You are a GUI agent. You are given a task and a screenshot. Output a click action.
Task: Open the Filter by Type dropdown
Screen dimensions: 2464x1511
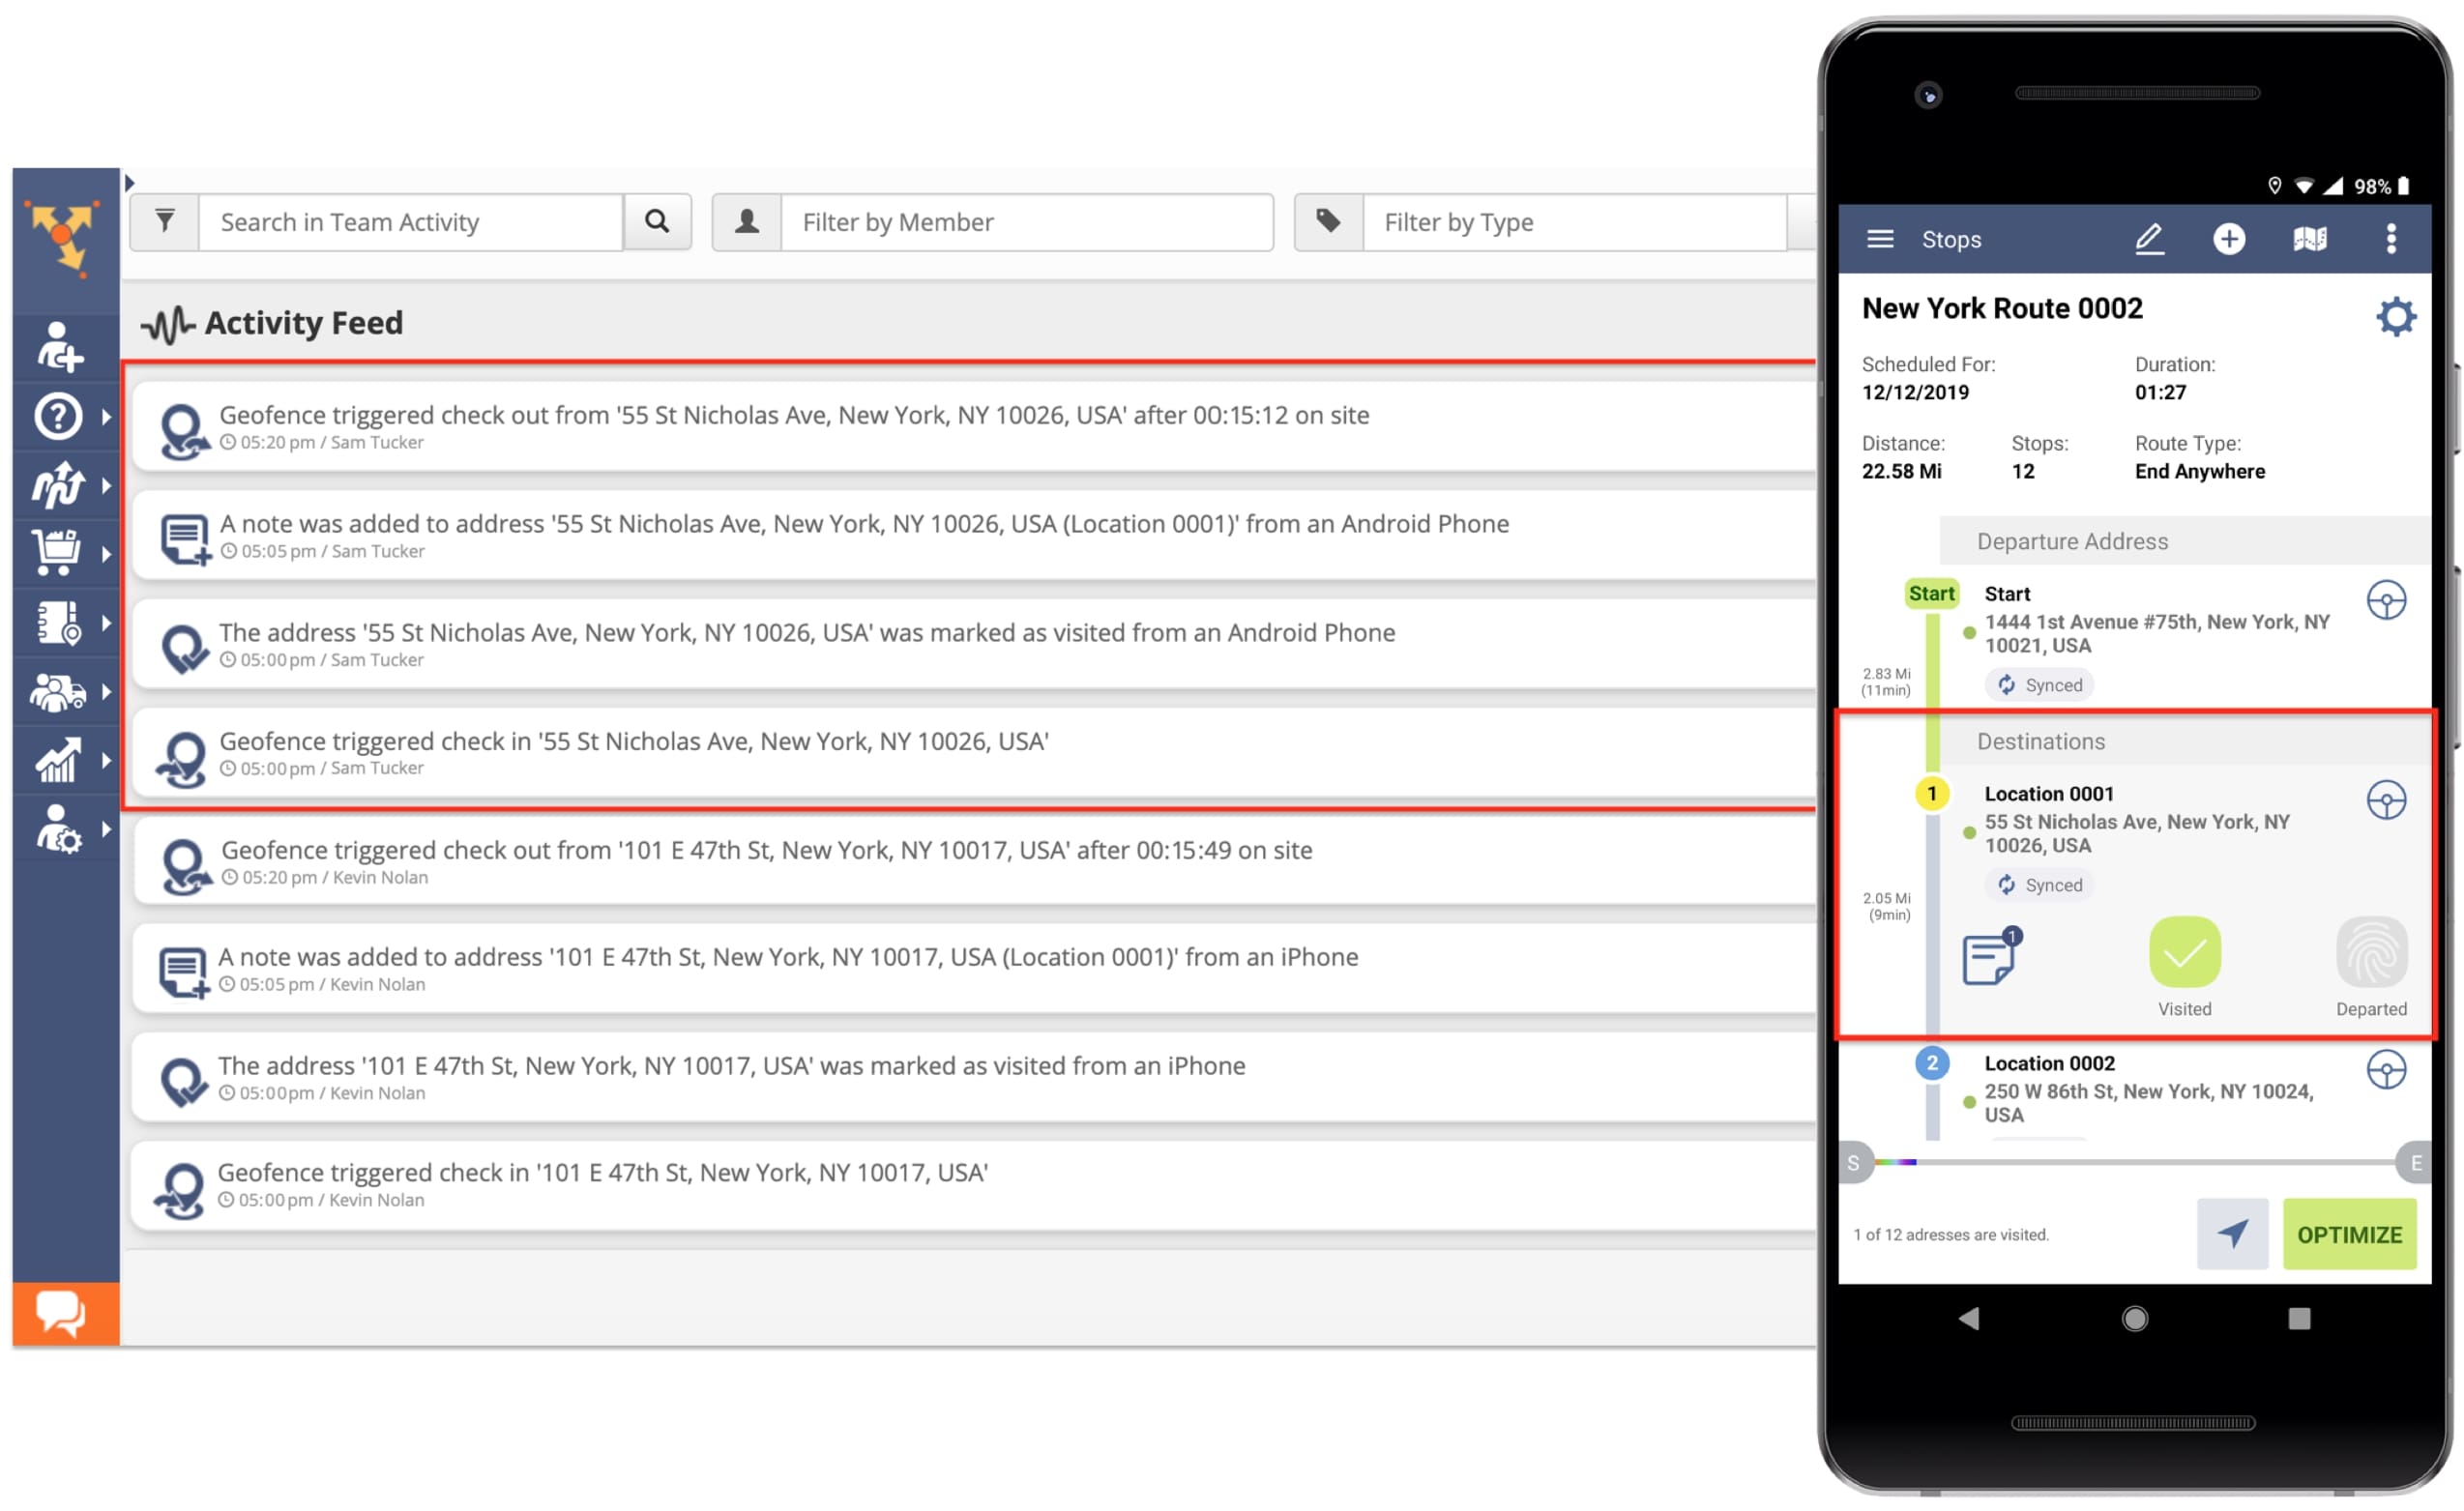coord(1574,222)
